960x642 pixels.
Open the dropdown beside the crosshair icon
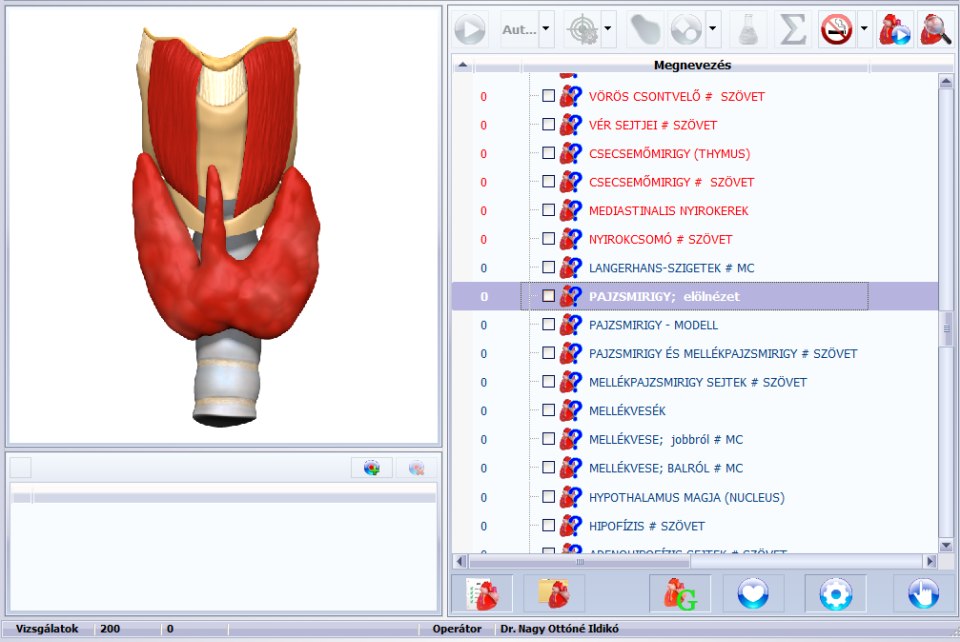[609, 28]
